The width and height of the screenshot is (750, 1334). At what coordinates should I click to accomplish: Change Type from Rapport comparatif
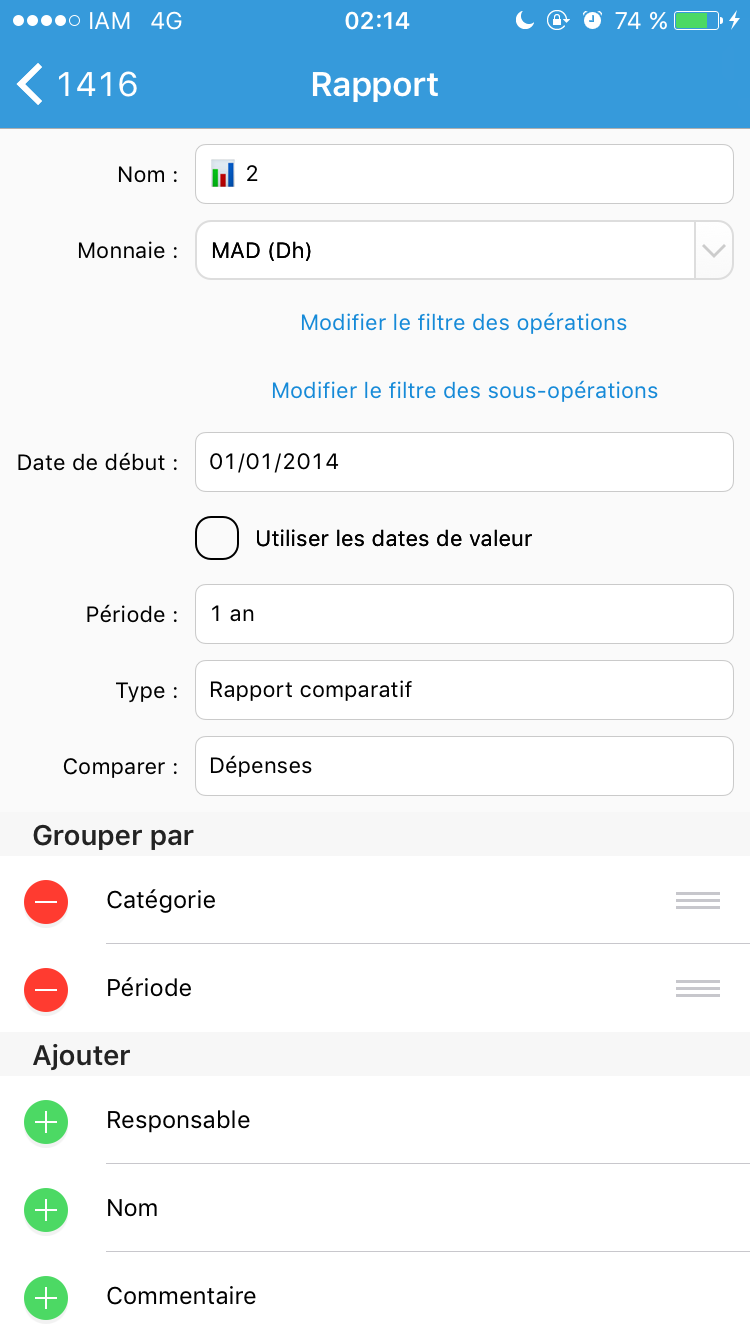click(464, 690)
